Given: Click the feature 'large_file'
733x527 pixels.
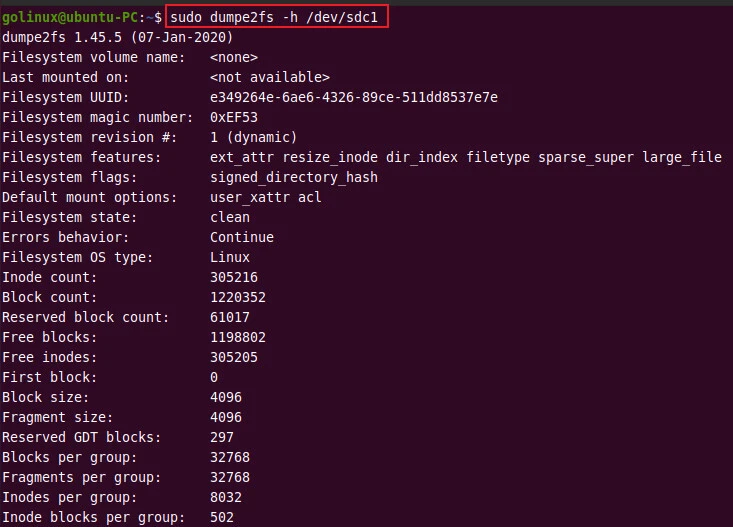Looking at the screenshot, I should coord(682,158).
